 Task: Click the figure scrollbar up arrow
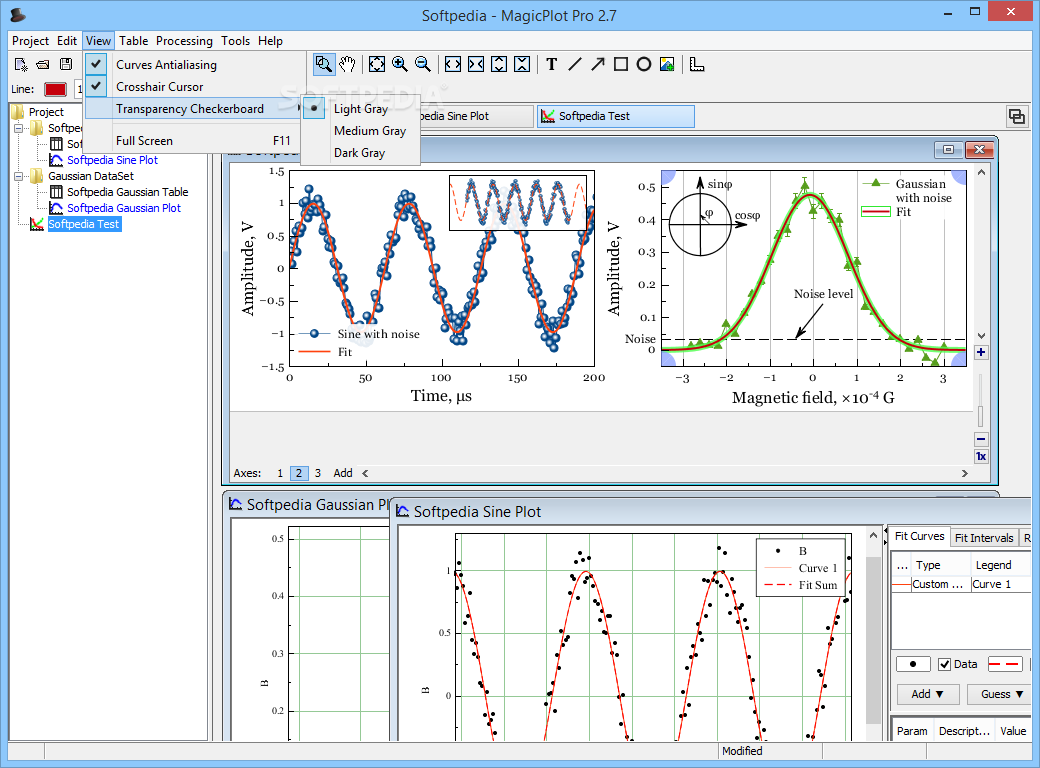click(x=982, y=172)
